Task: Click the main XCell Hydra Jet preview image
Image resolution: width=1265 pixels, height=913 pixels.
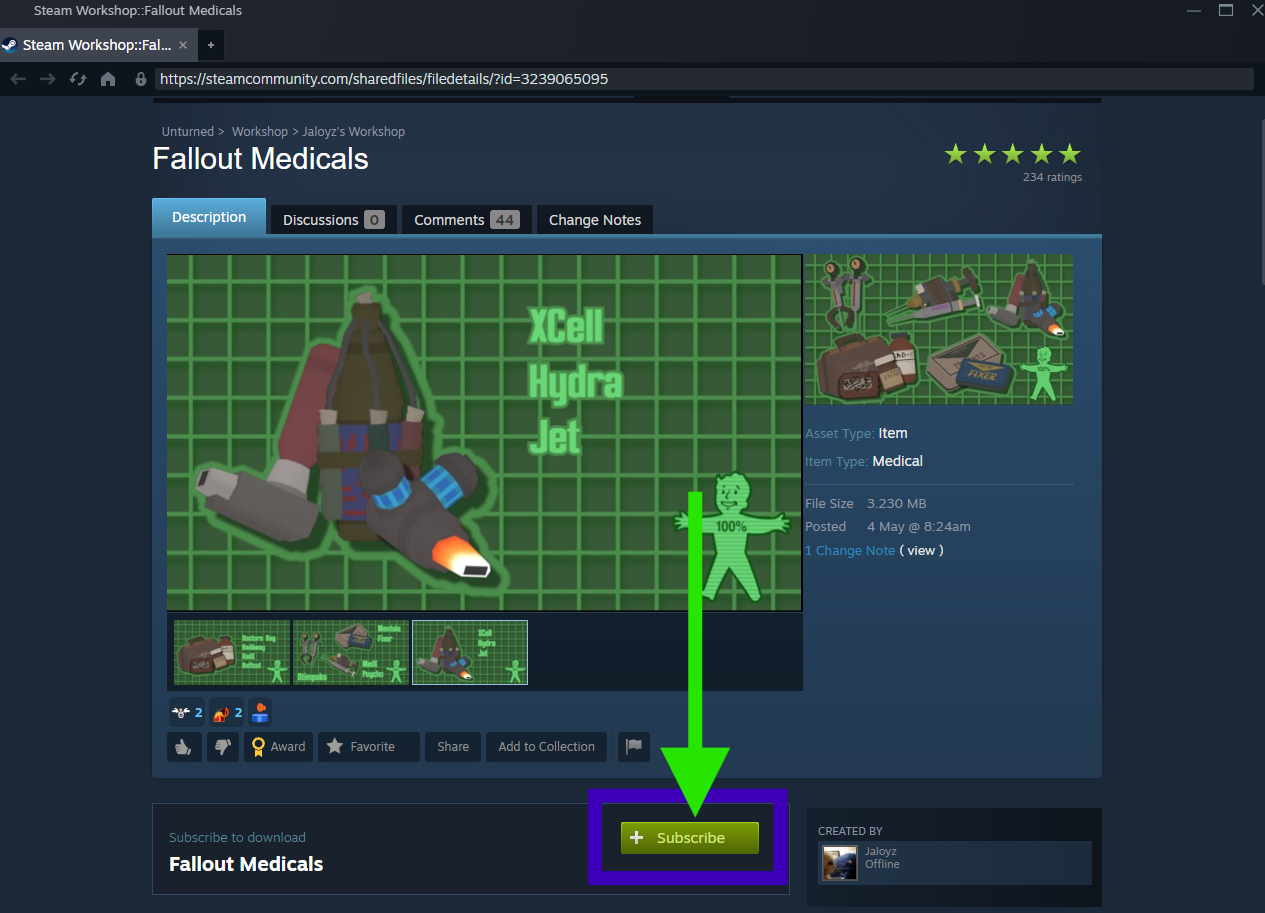Action: coord(484,432)
